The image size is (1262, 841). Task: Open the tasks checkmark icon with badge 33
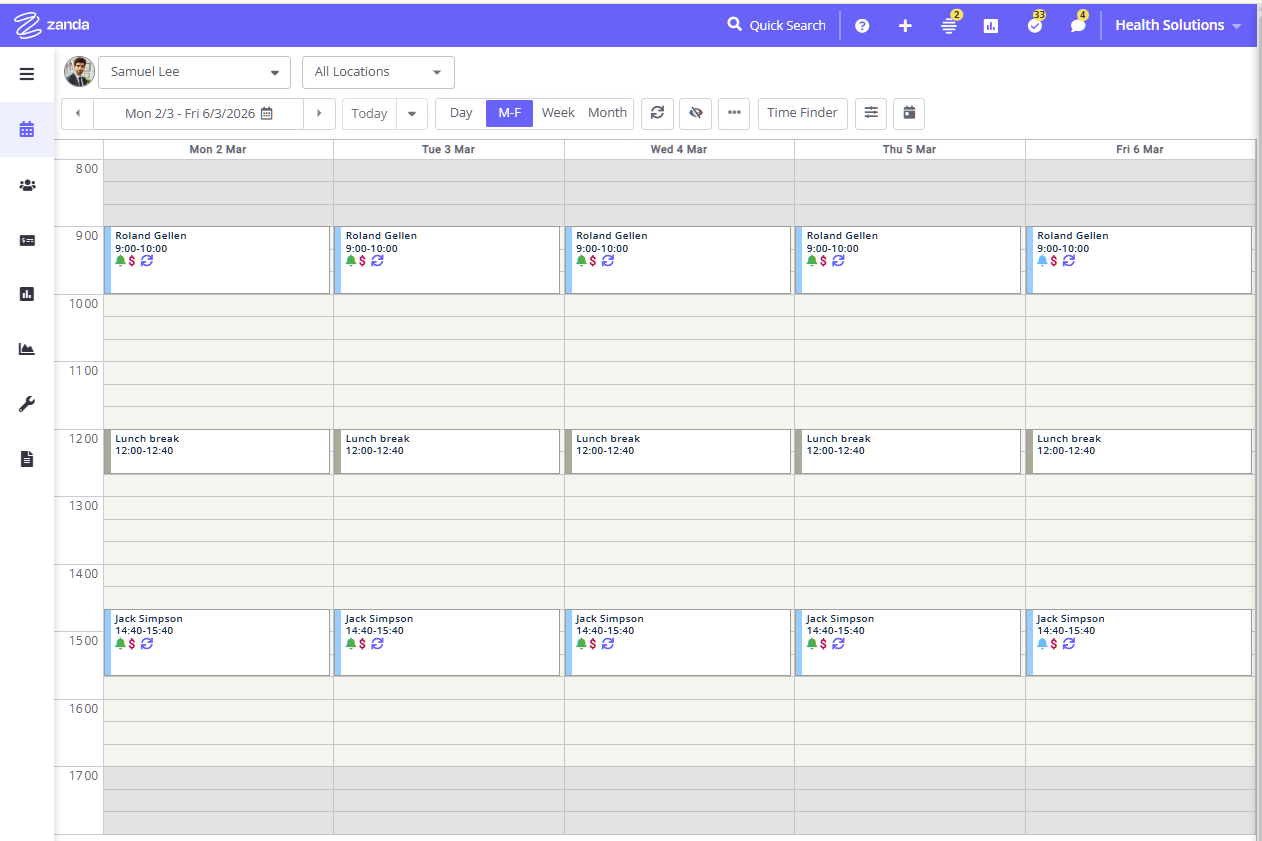pos(1034,26)
